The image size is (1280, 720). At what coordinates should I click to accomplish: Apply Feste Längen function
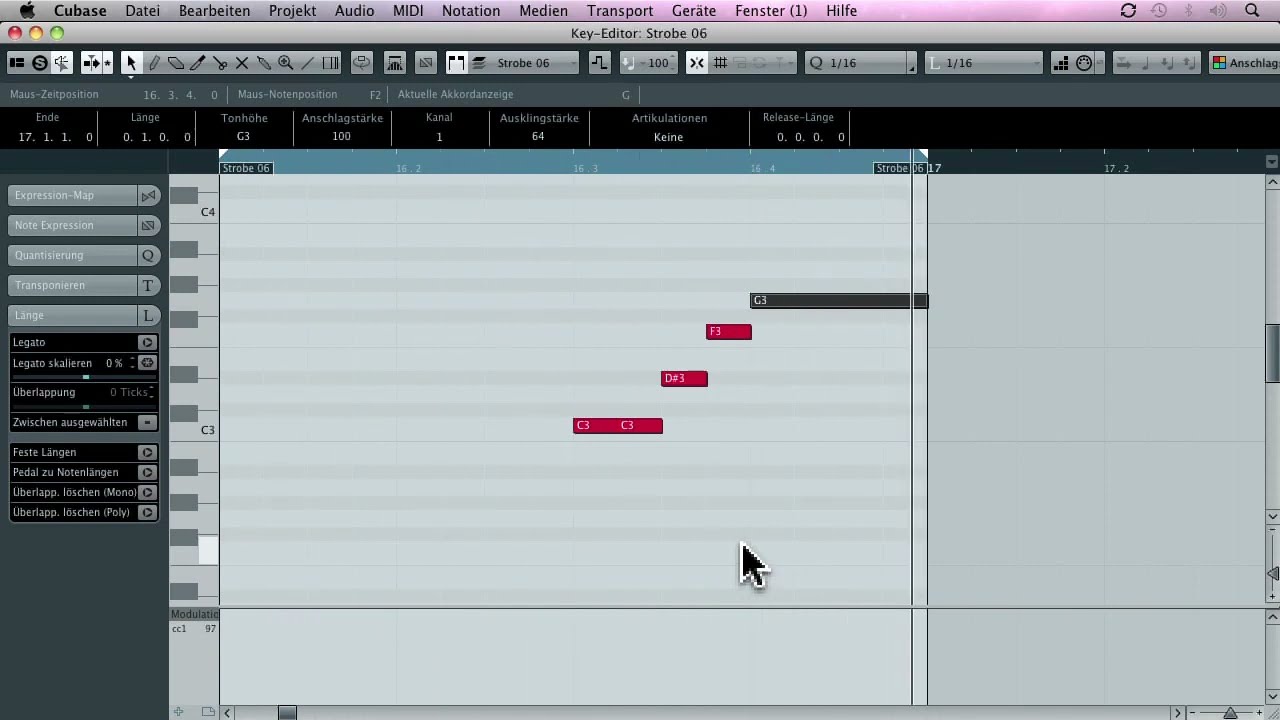(x=147, y=452)
